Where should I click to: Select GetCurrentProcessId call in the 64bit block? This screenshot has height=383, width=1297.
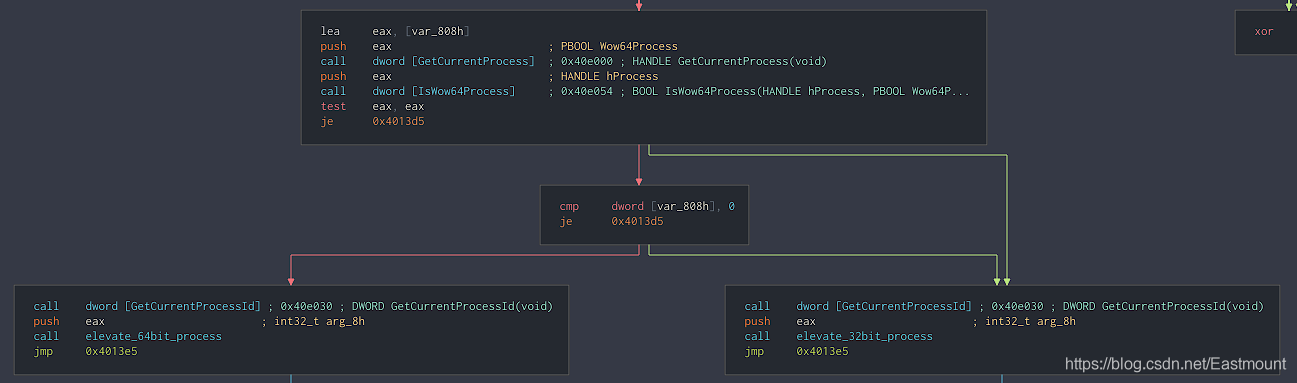[147, 306]
